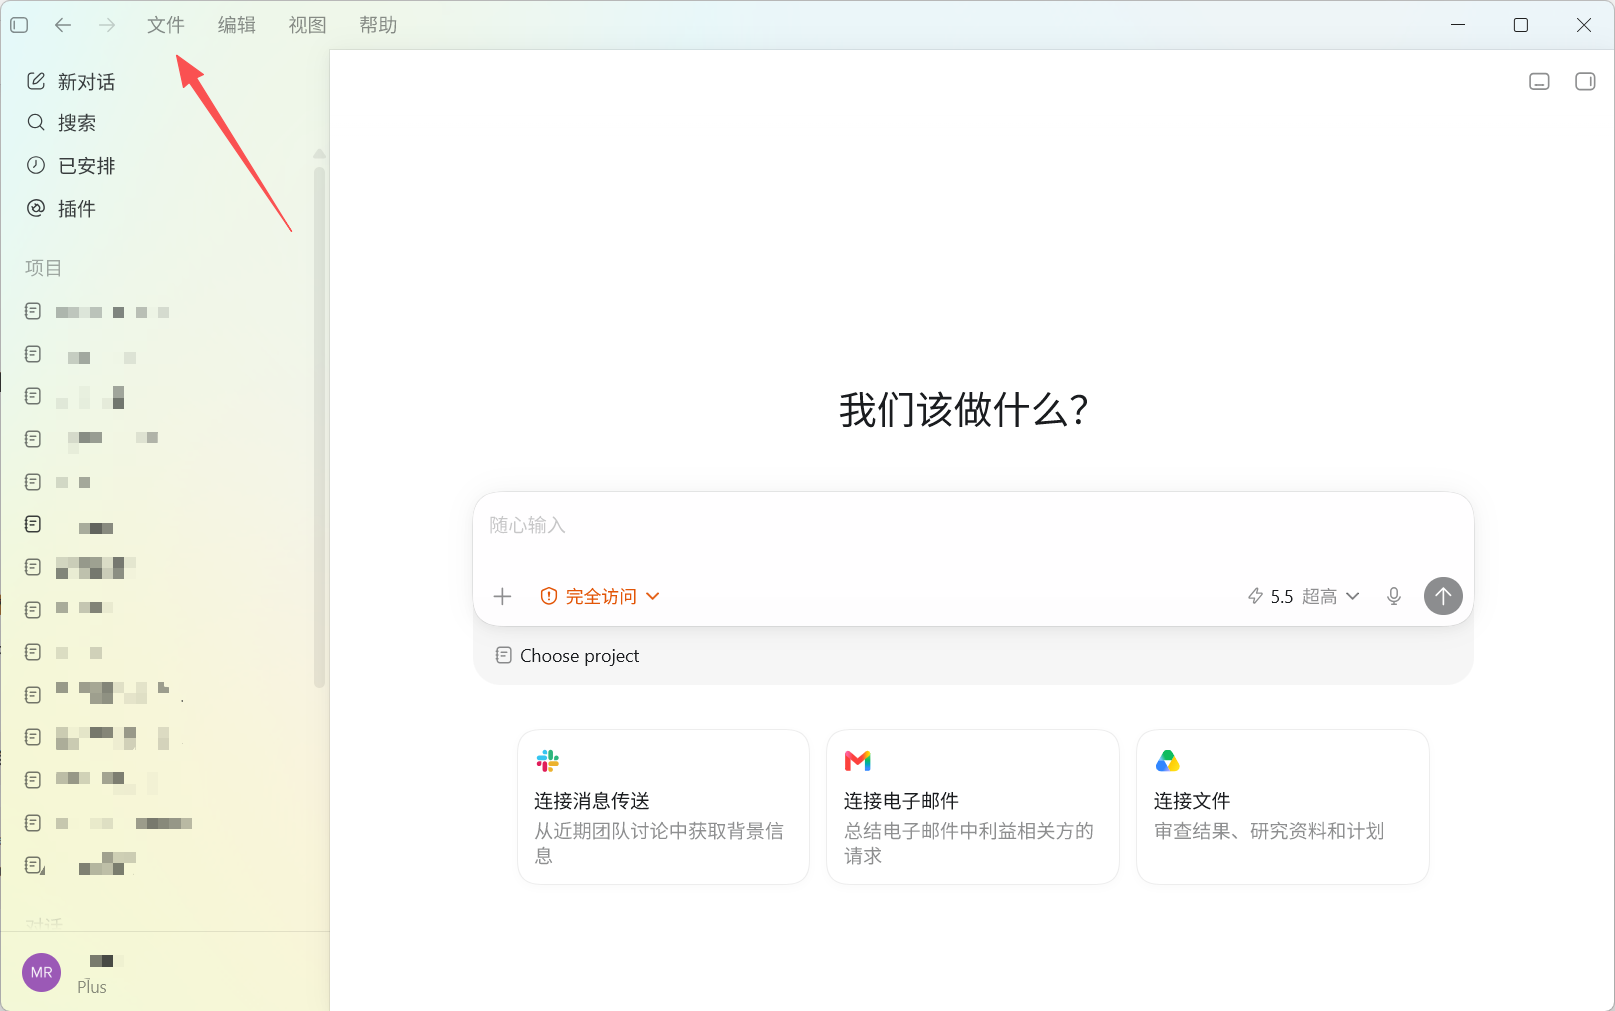
Task: Expand the 完全访问 permission dropdown
Action: click(x=600, y=597)
